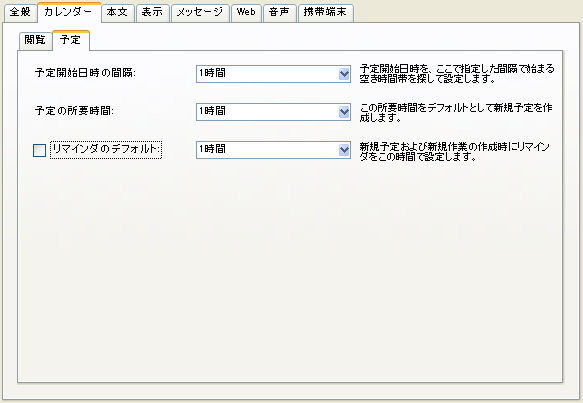Go to the メッセージ tab

[x=200, y=12]
